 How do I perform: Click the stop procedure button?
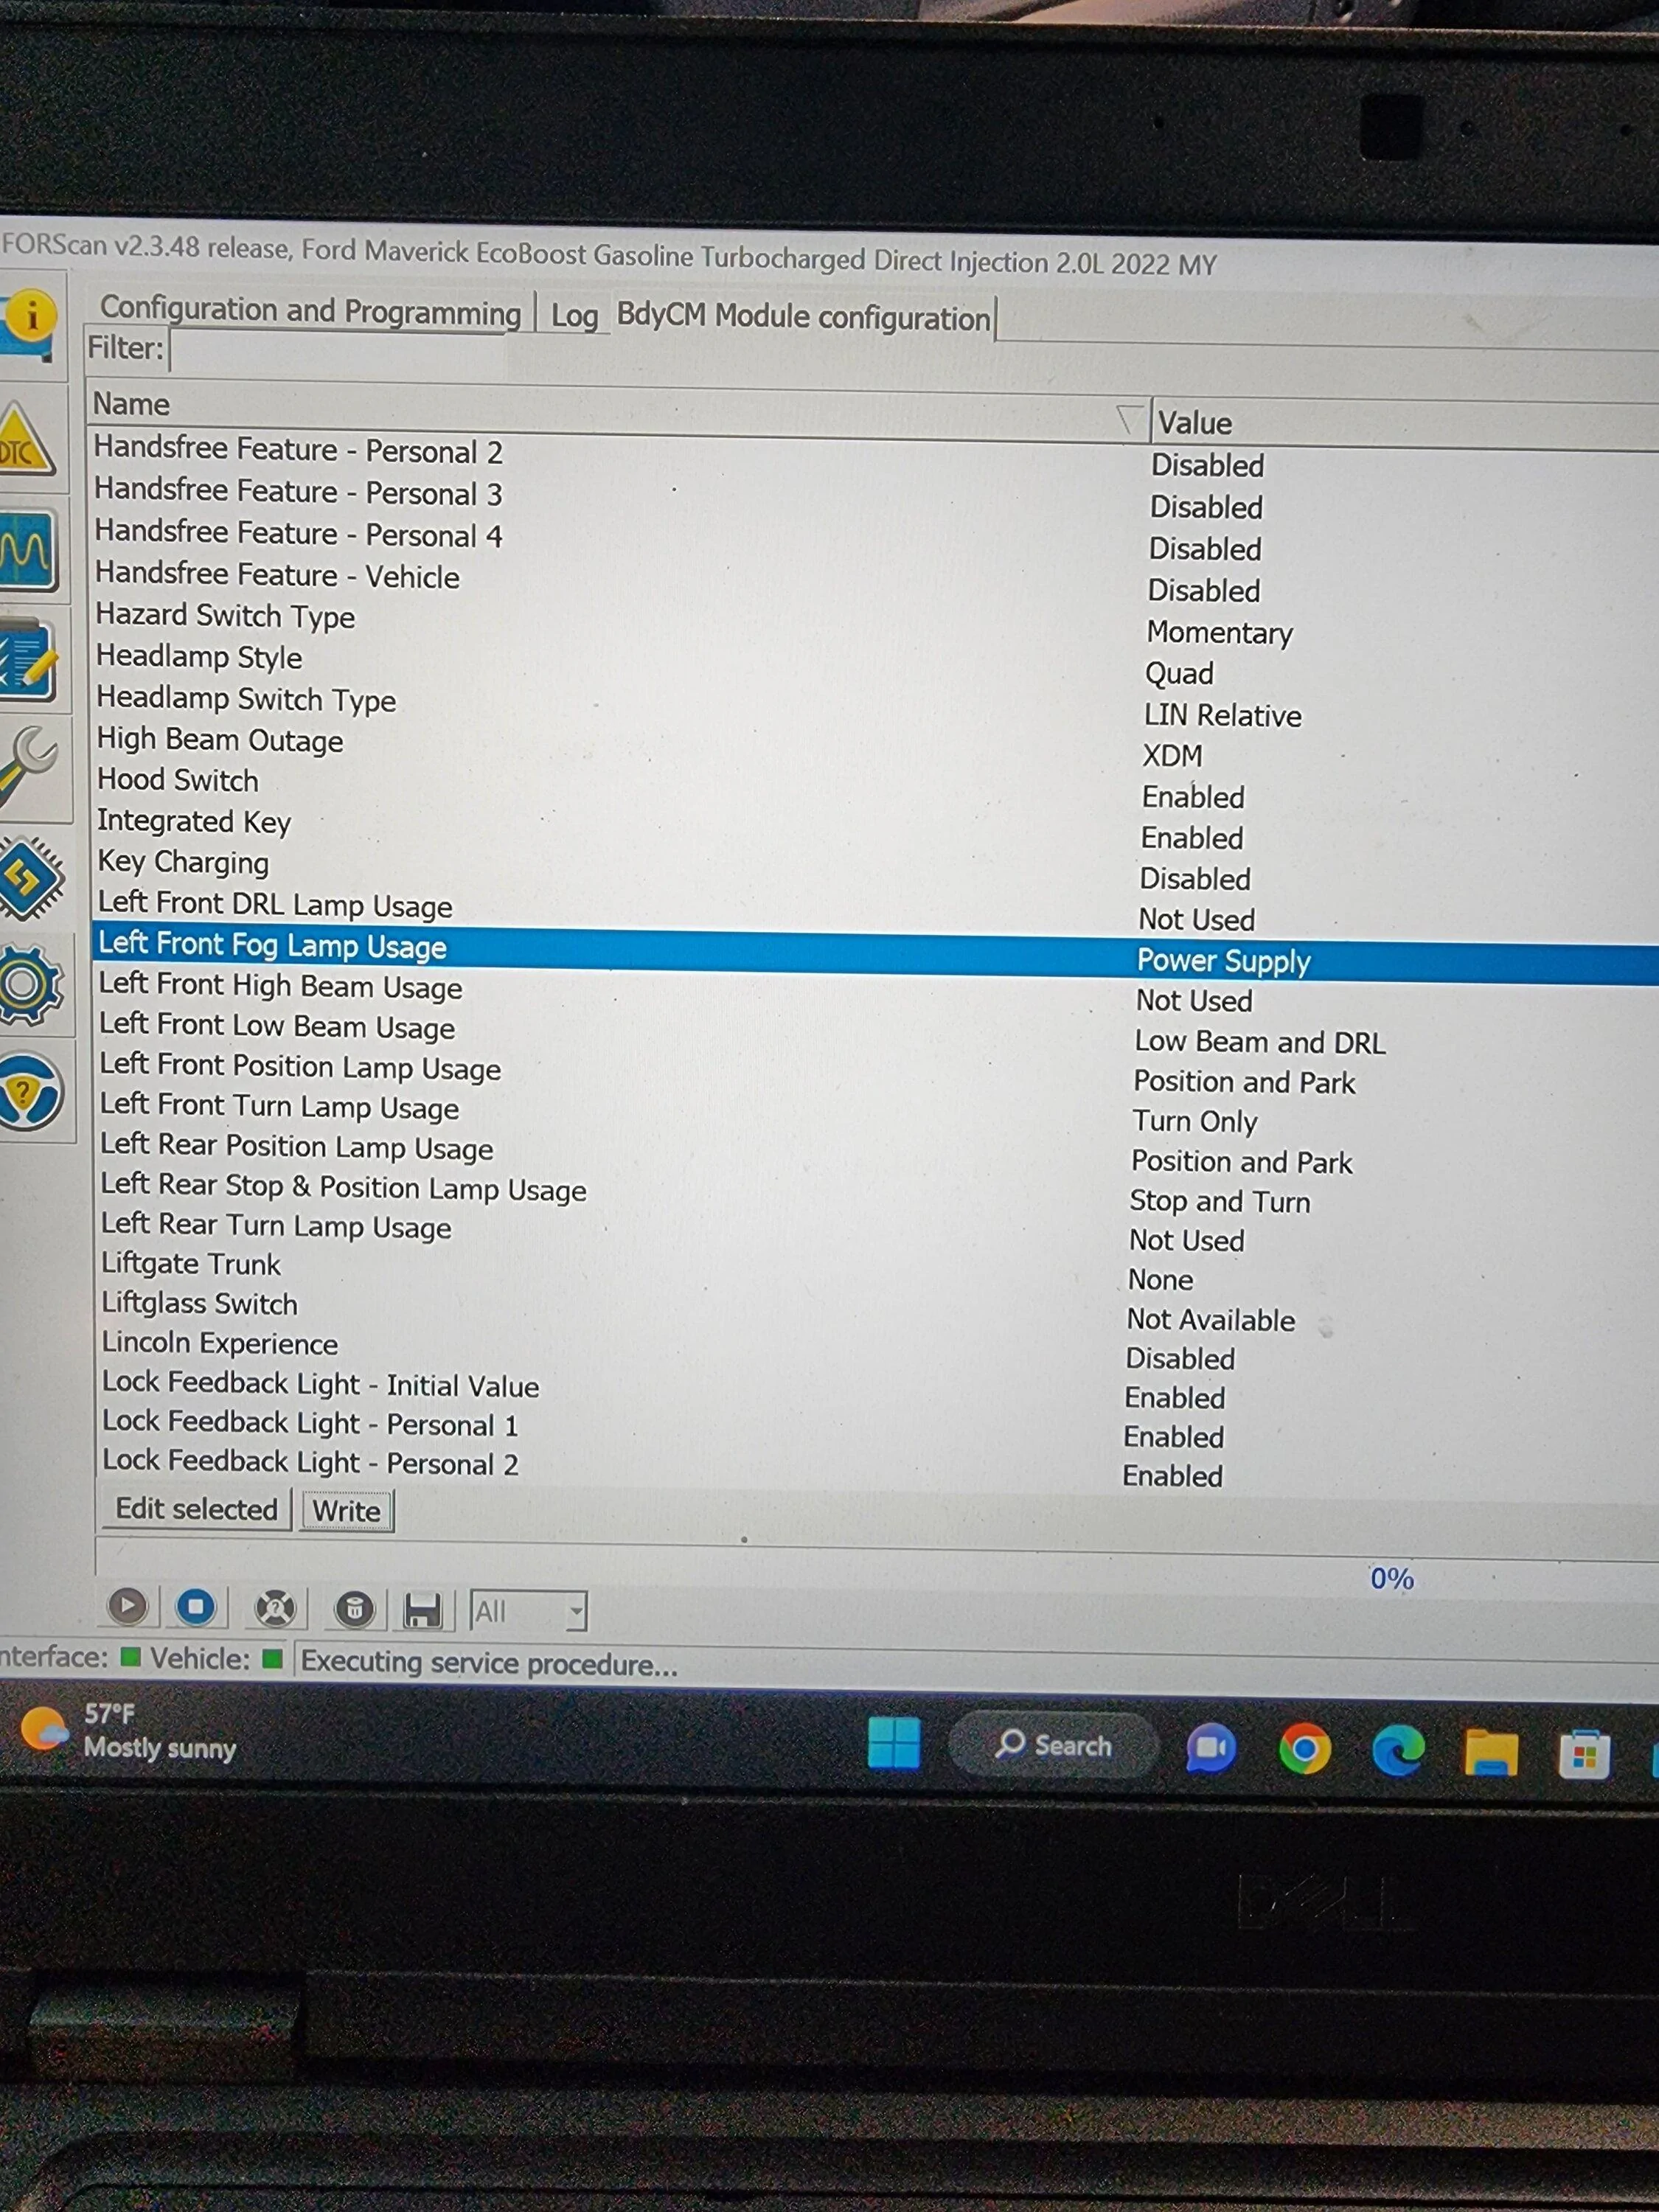click(196, 1607)
